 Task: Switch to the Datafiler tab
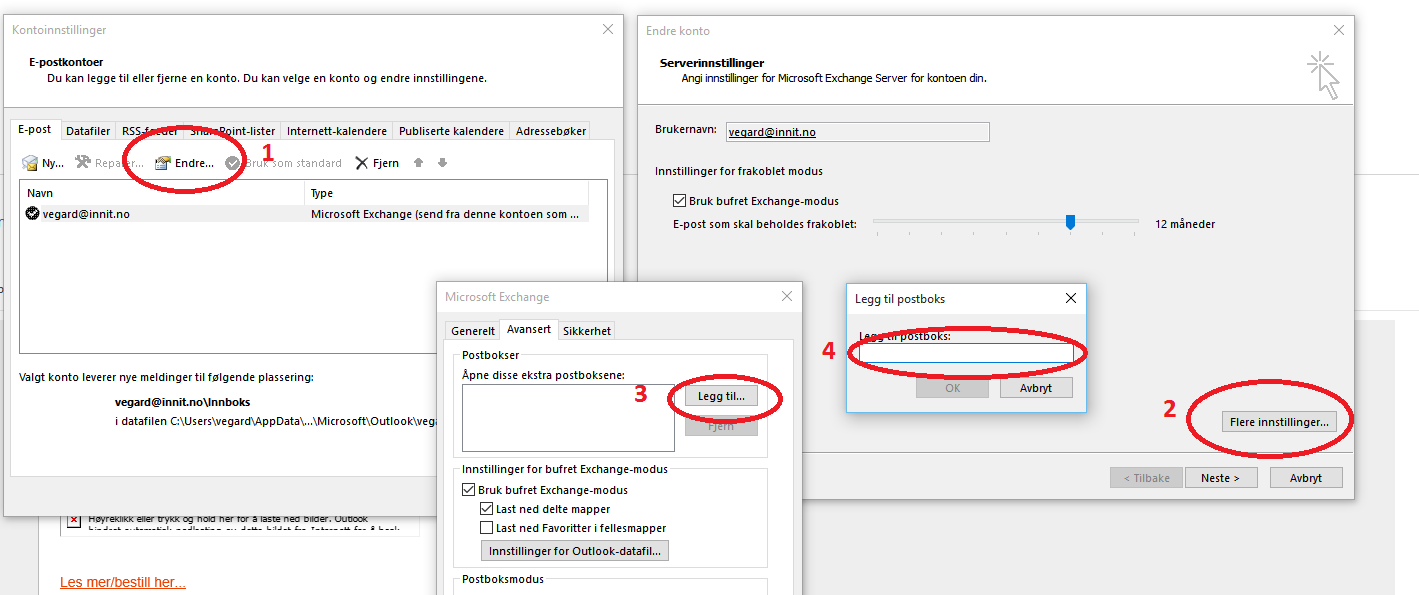click(x=88, y=131)
